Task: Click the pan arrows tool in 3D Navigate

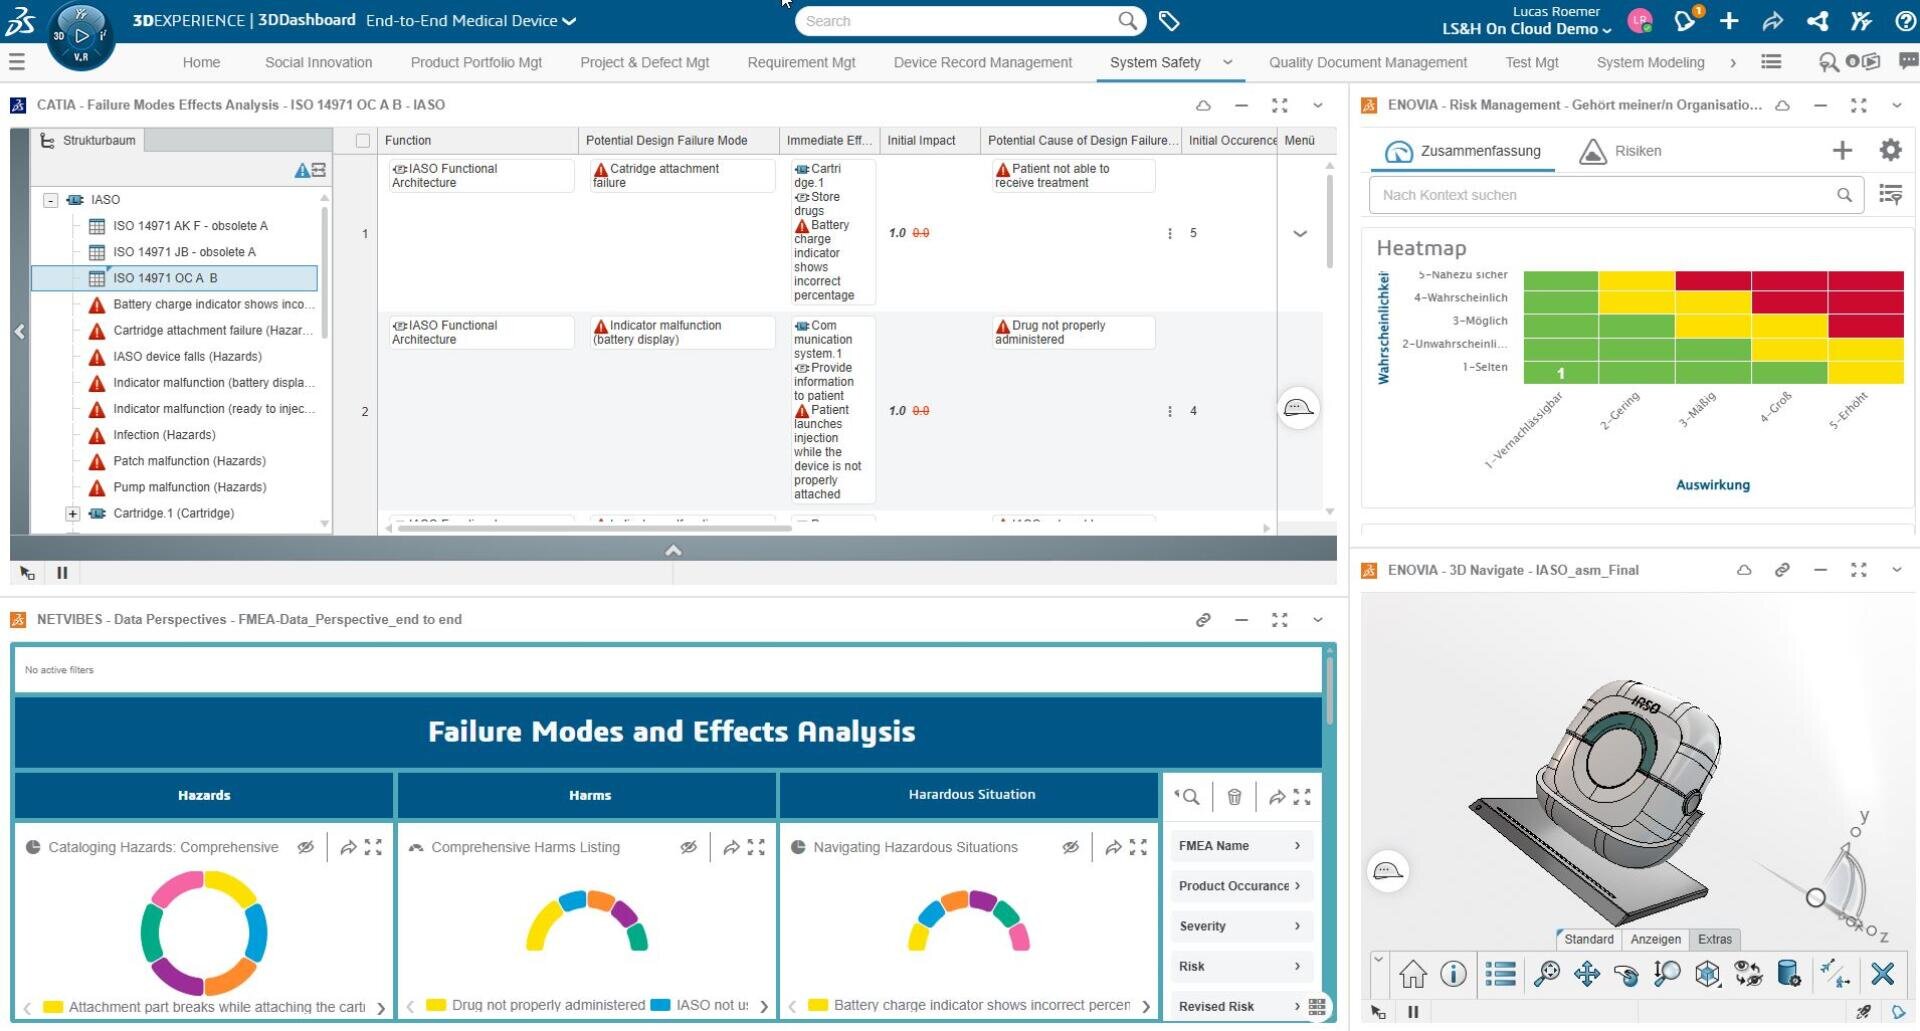Action: pyautogui.click(x=1587, y=974)
